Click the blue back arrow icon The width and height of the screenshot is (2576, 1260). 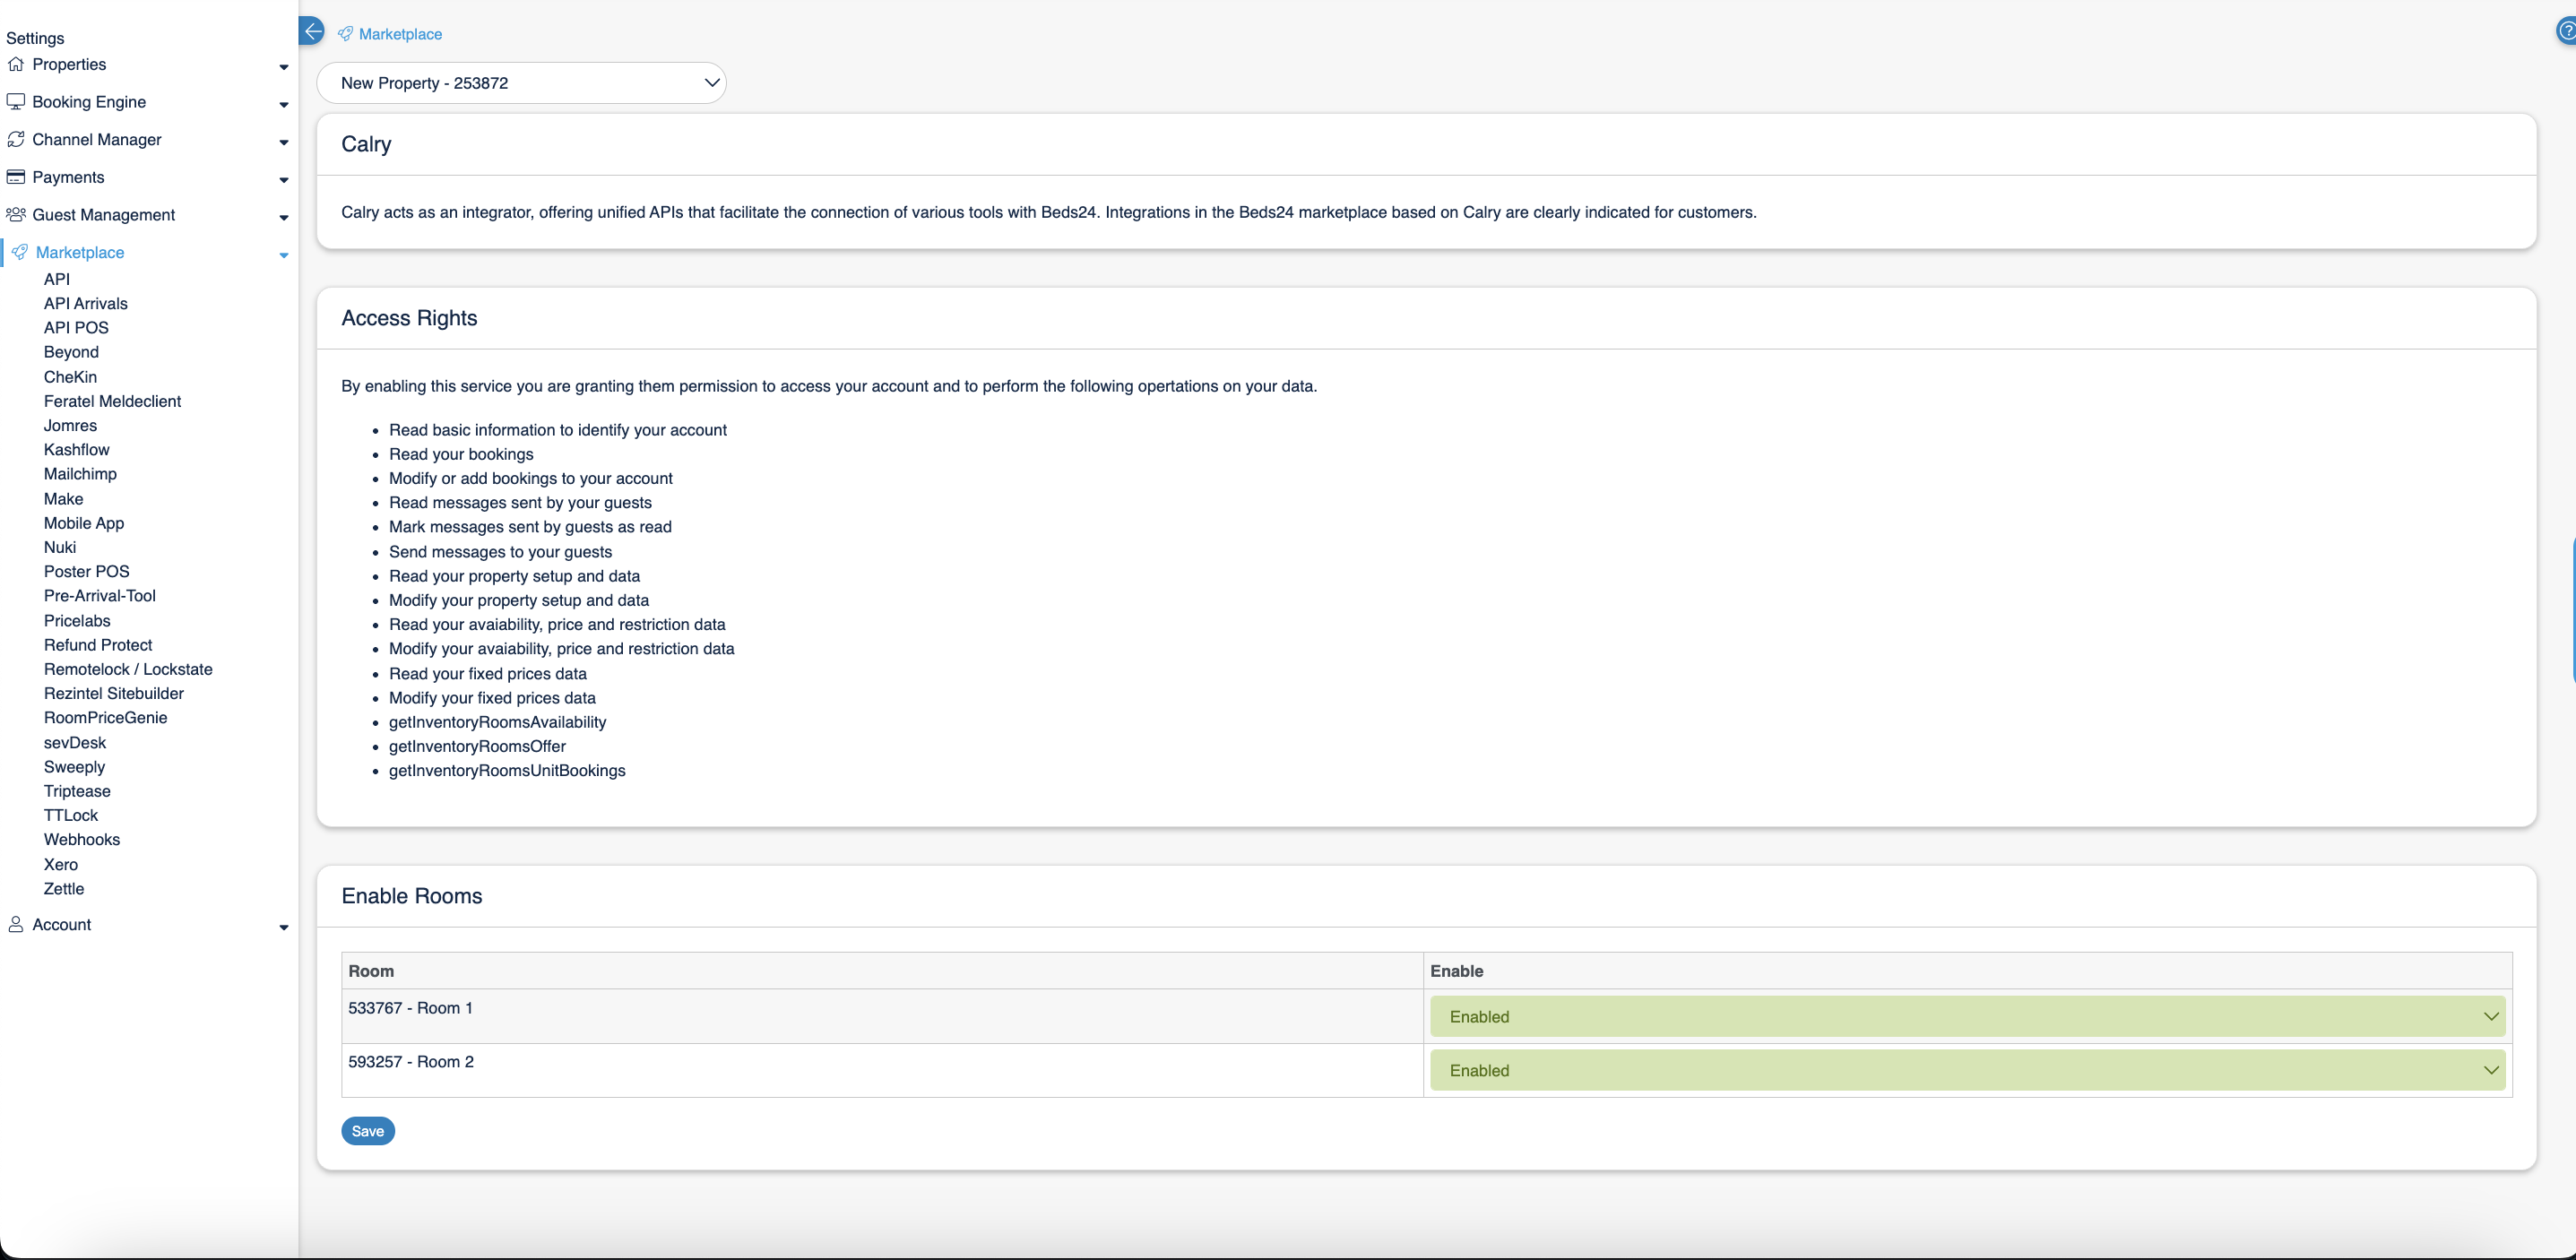click(312, 31)
